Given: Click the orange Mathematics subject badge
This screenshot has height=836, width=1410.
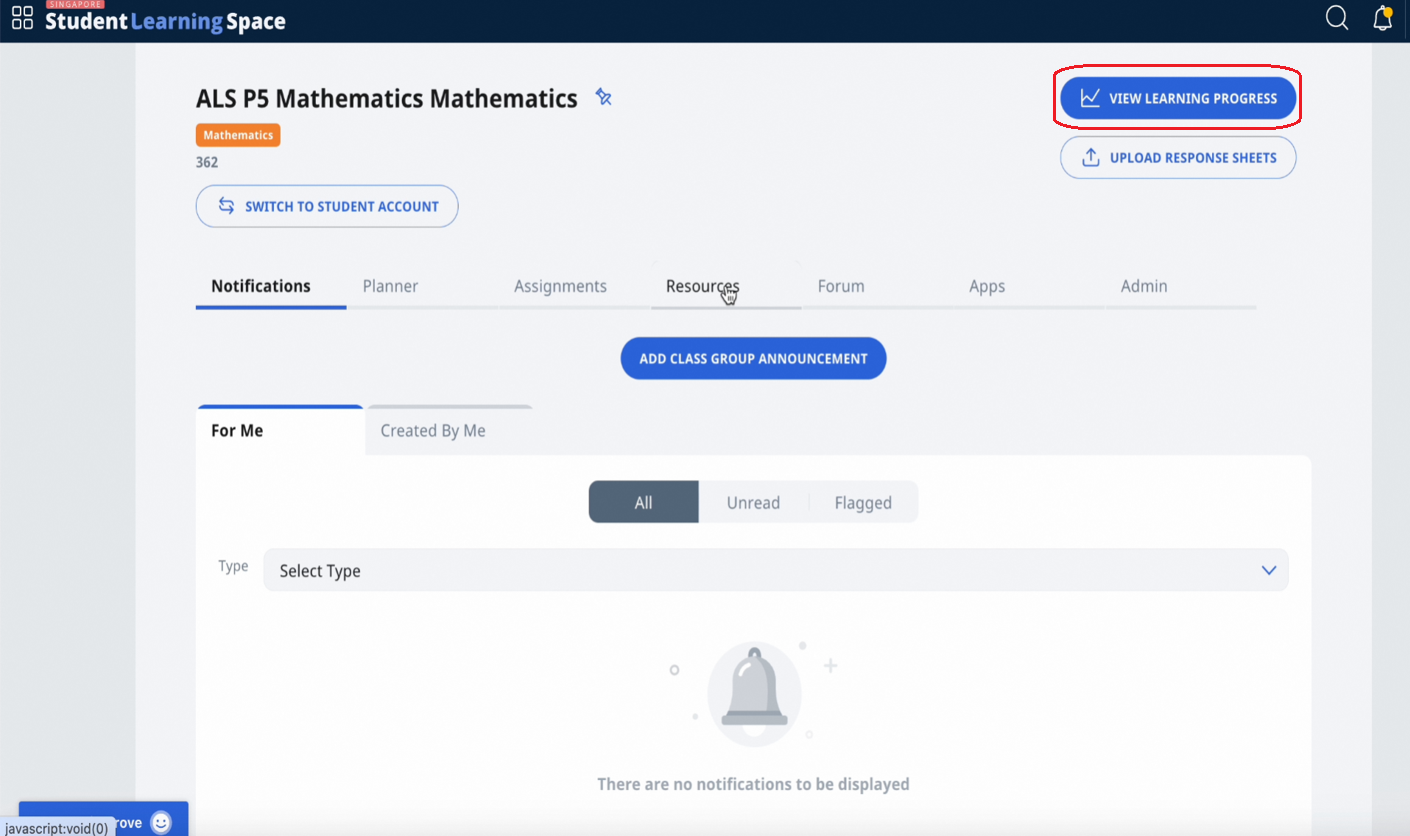Looking at the screenshot, I should point(237,134).
